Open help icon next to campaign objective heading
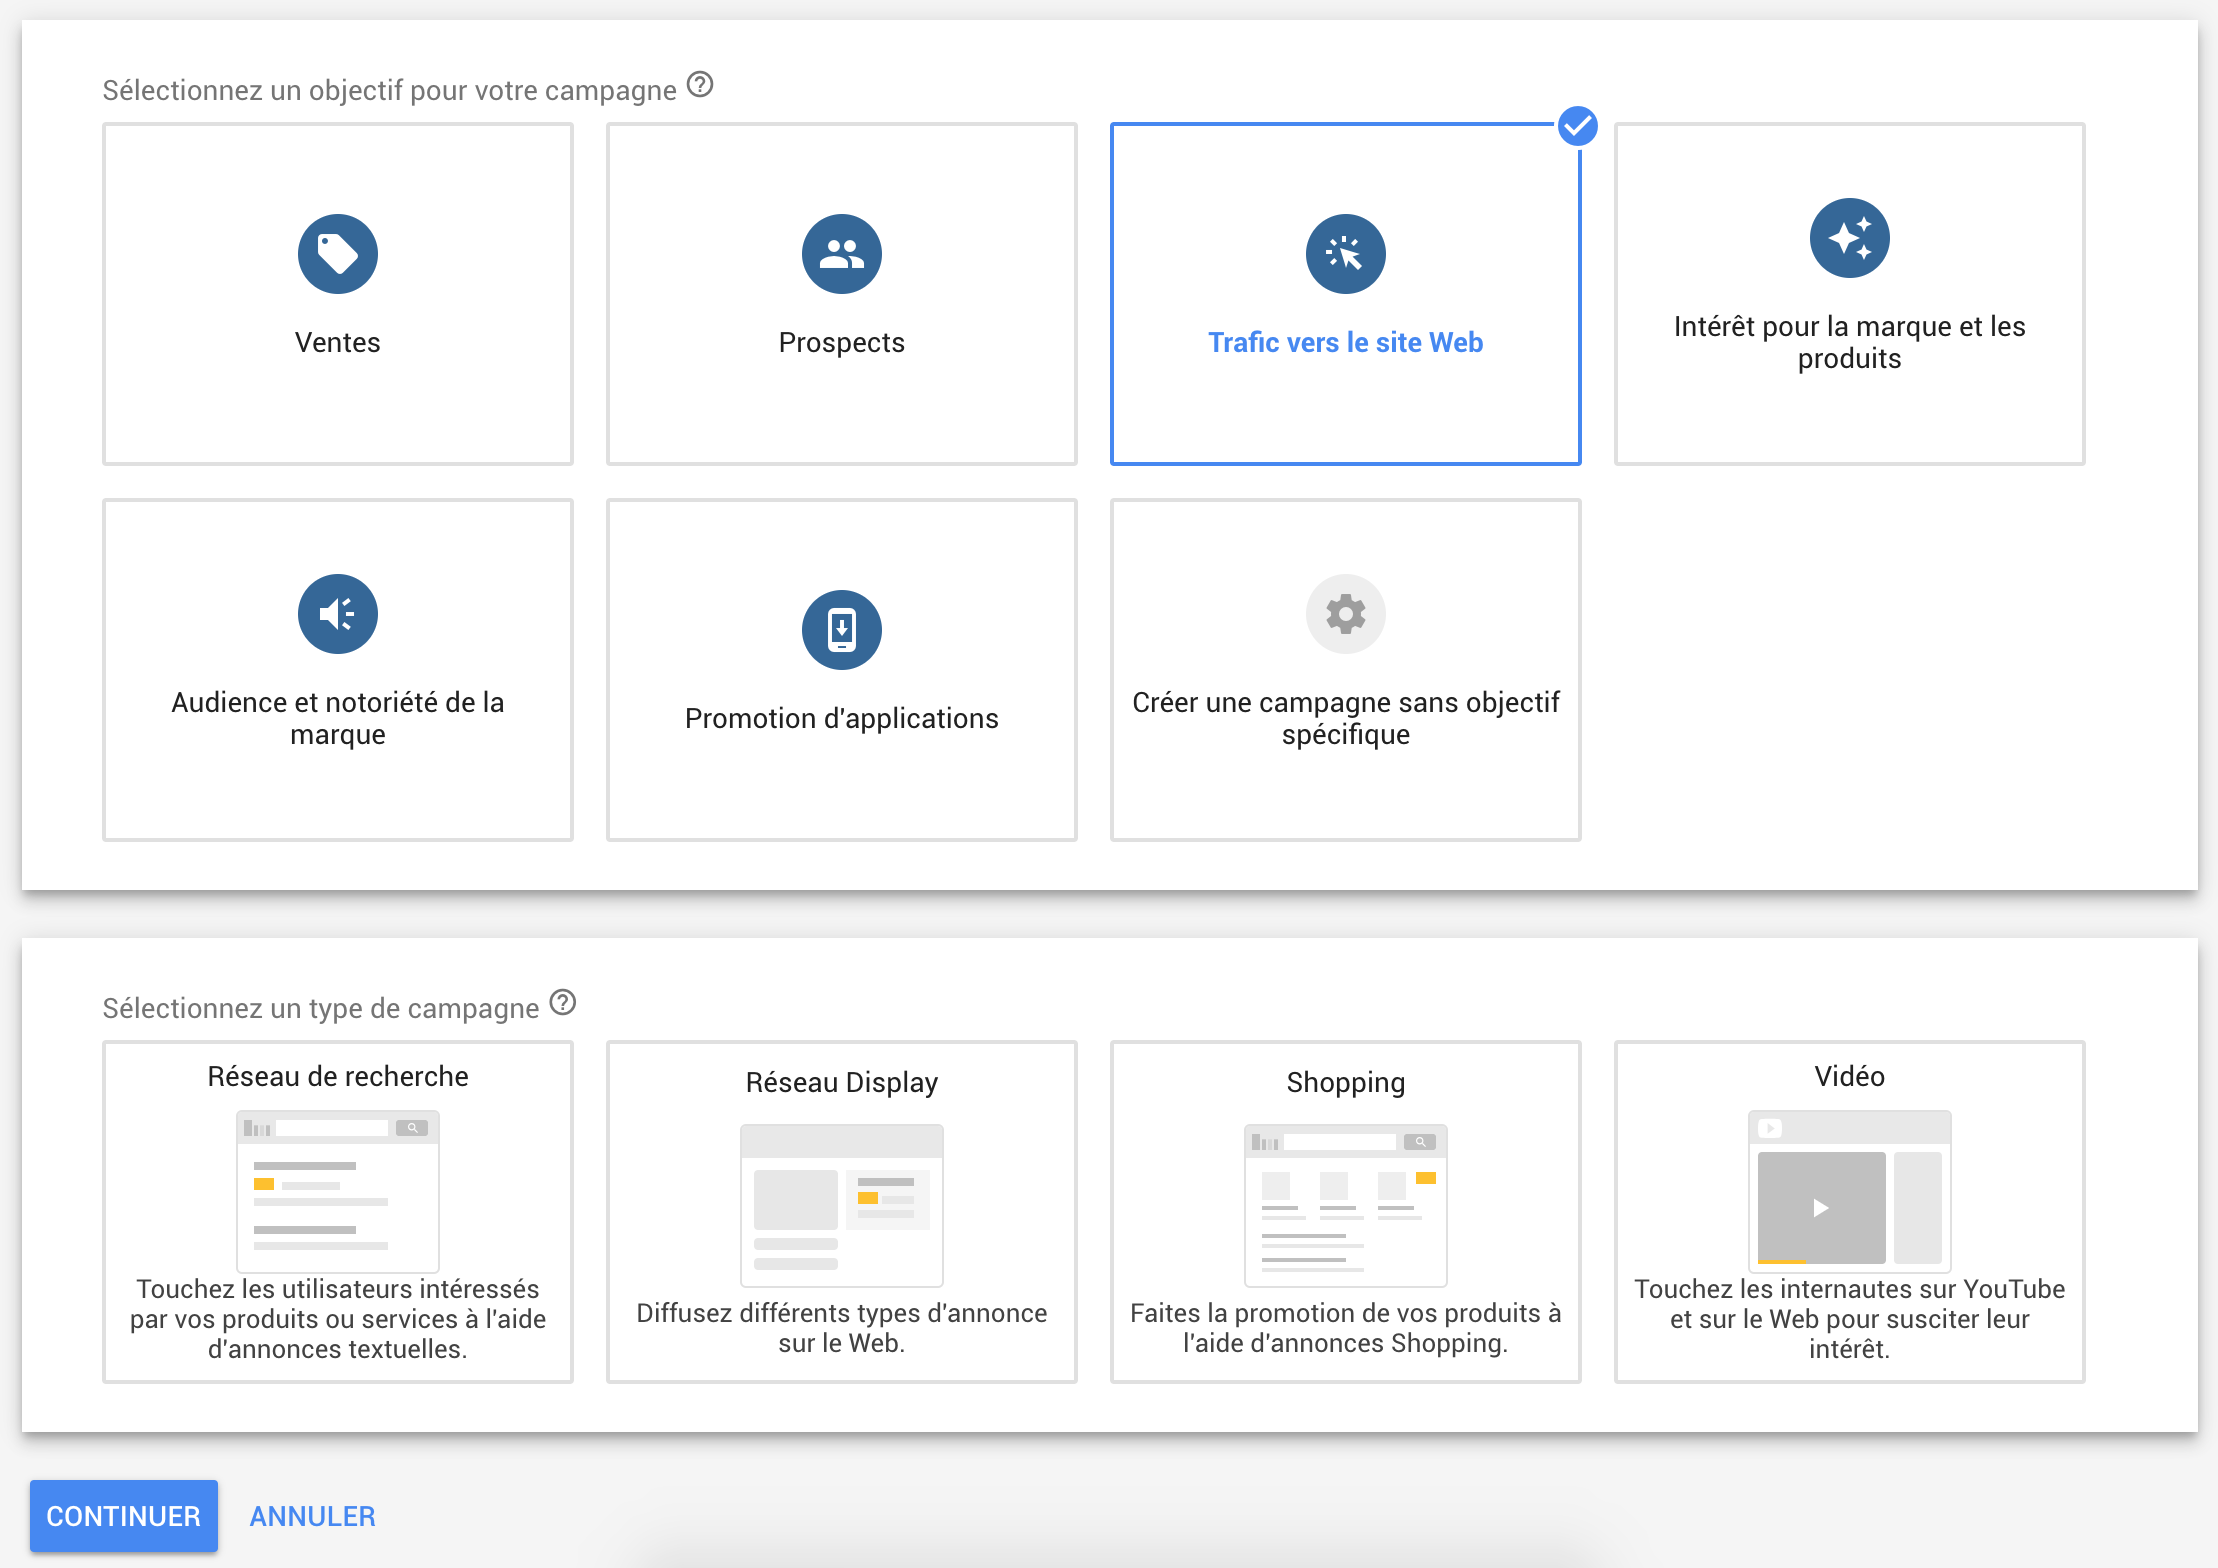 click(700, 85)
